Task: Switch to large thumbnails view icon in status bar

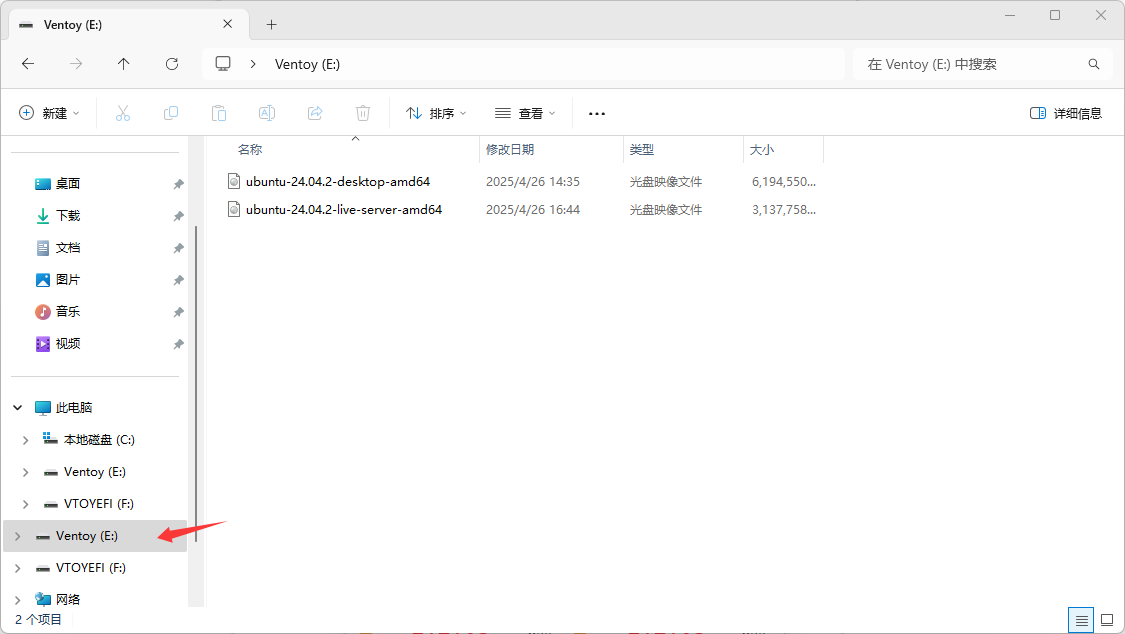Action: coord(1107,620)
